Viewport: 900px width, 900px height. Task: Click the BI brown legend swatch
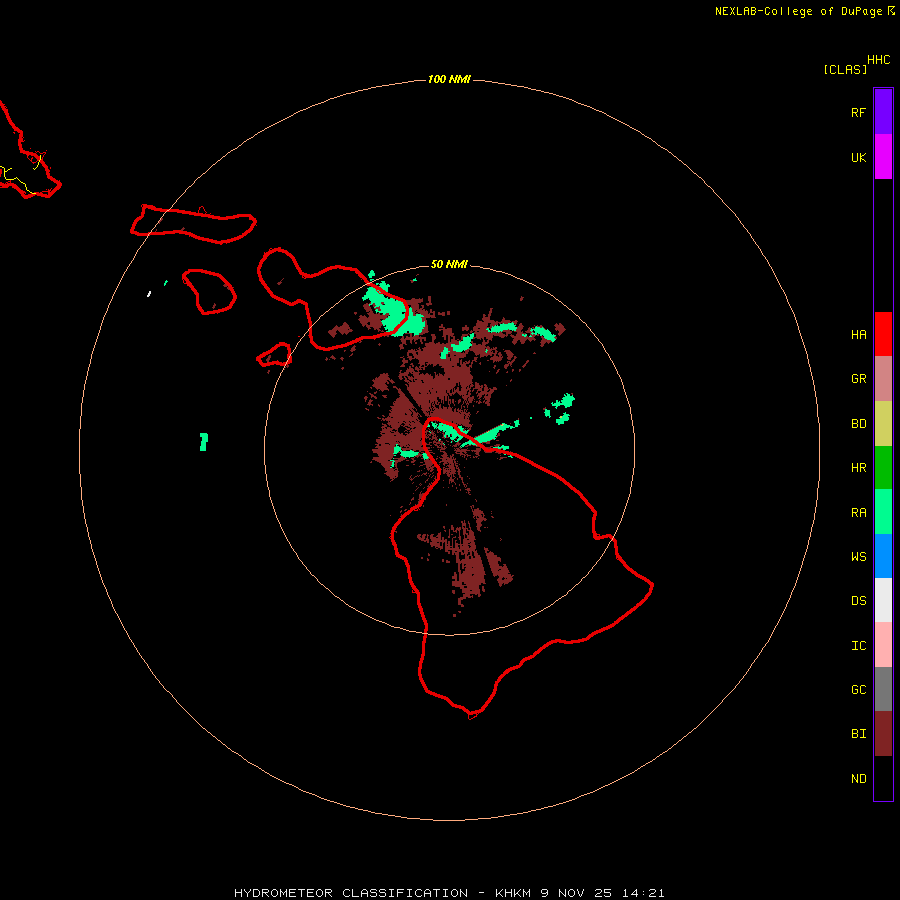coord(883,734)
